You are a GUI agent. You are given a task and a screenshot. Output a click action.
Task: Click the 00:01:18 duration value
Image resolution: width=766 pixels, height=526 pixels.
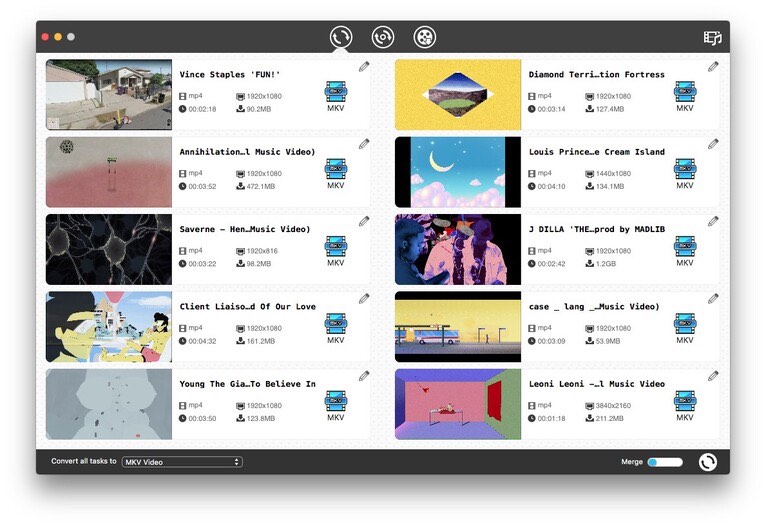click(551, 418)
